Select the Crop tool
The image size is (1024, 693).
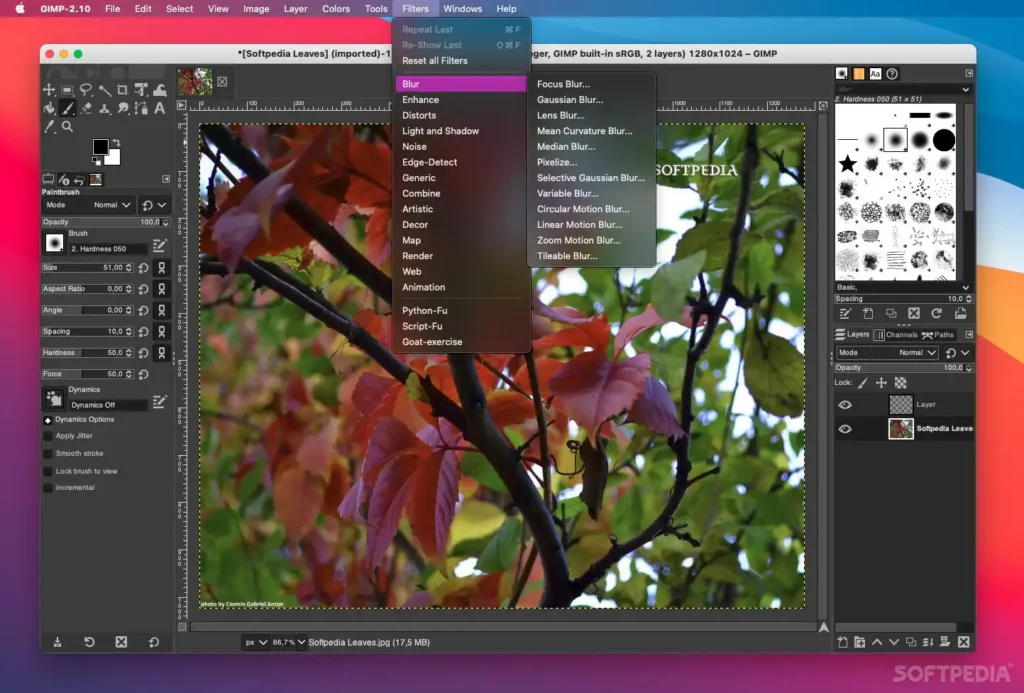click(x=123, y=89)
